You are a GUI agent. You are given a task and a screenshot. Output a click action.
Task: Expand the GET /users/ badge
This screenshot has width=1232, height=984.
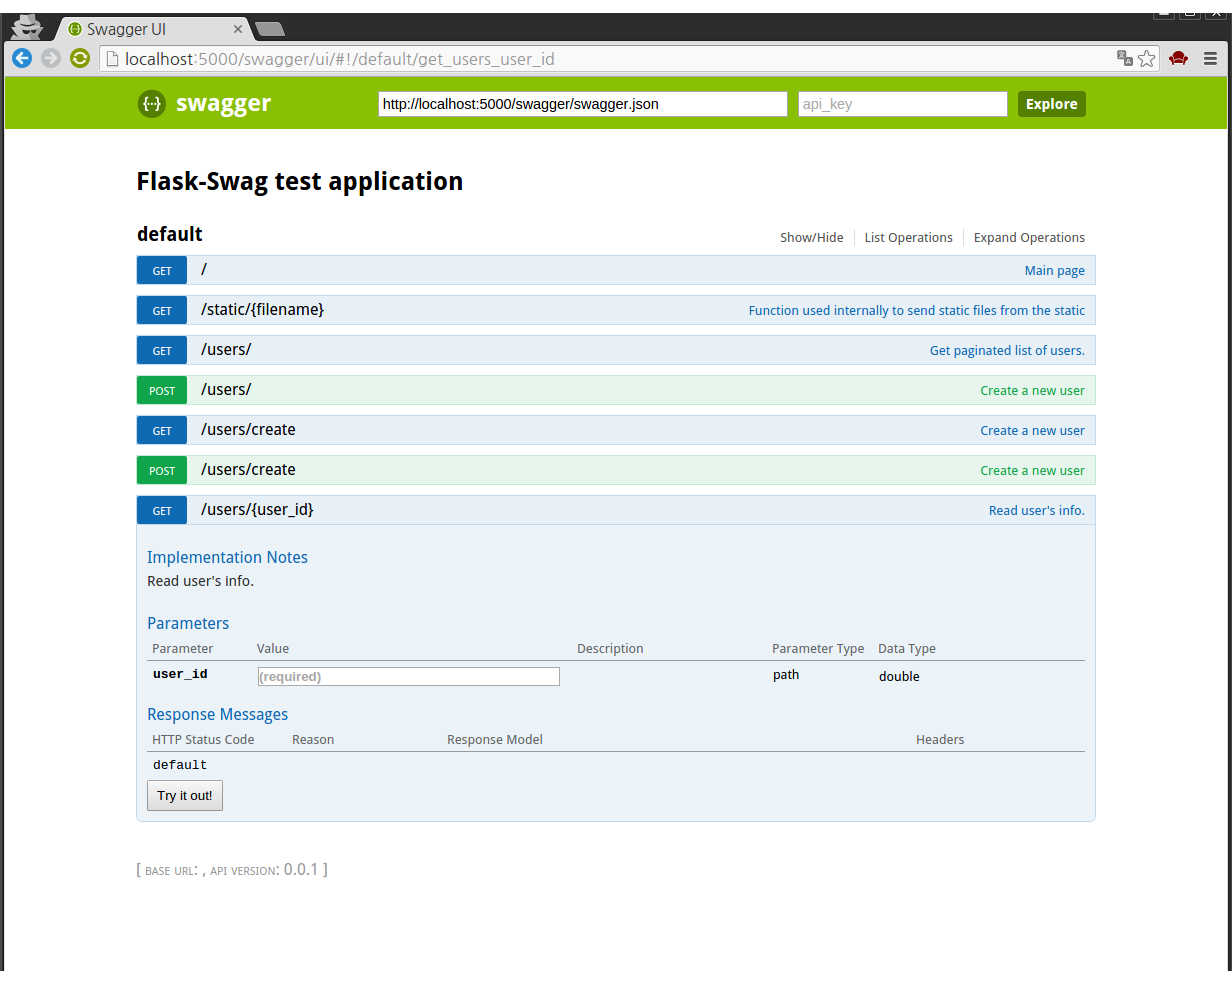pos(162,350)
